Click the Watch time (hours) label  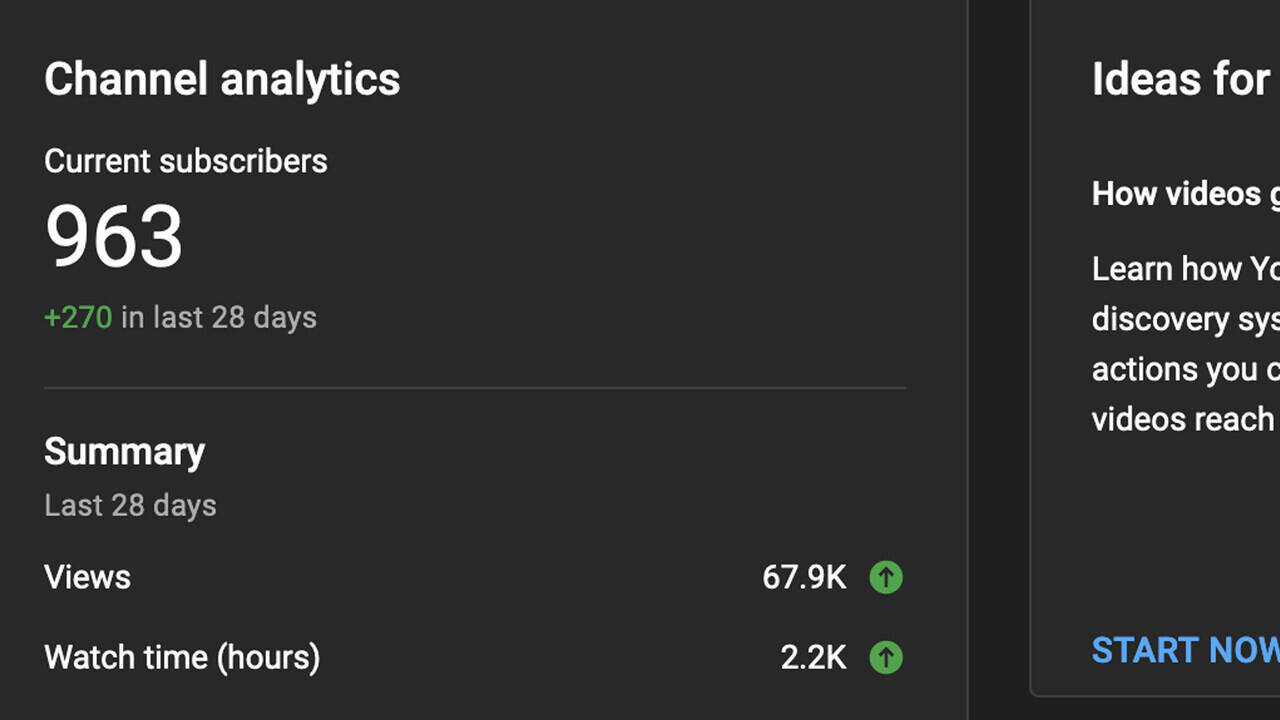click(182, 657)
